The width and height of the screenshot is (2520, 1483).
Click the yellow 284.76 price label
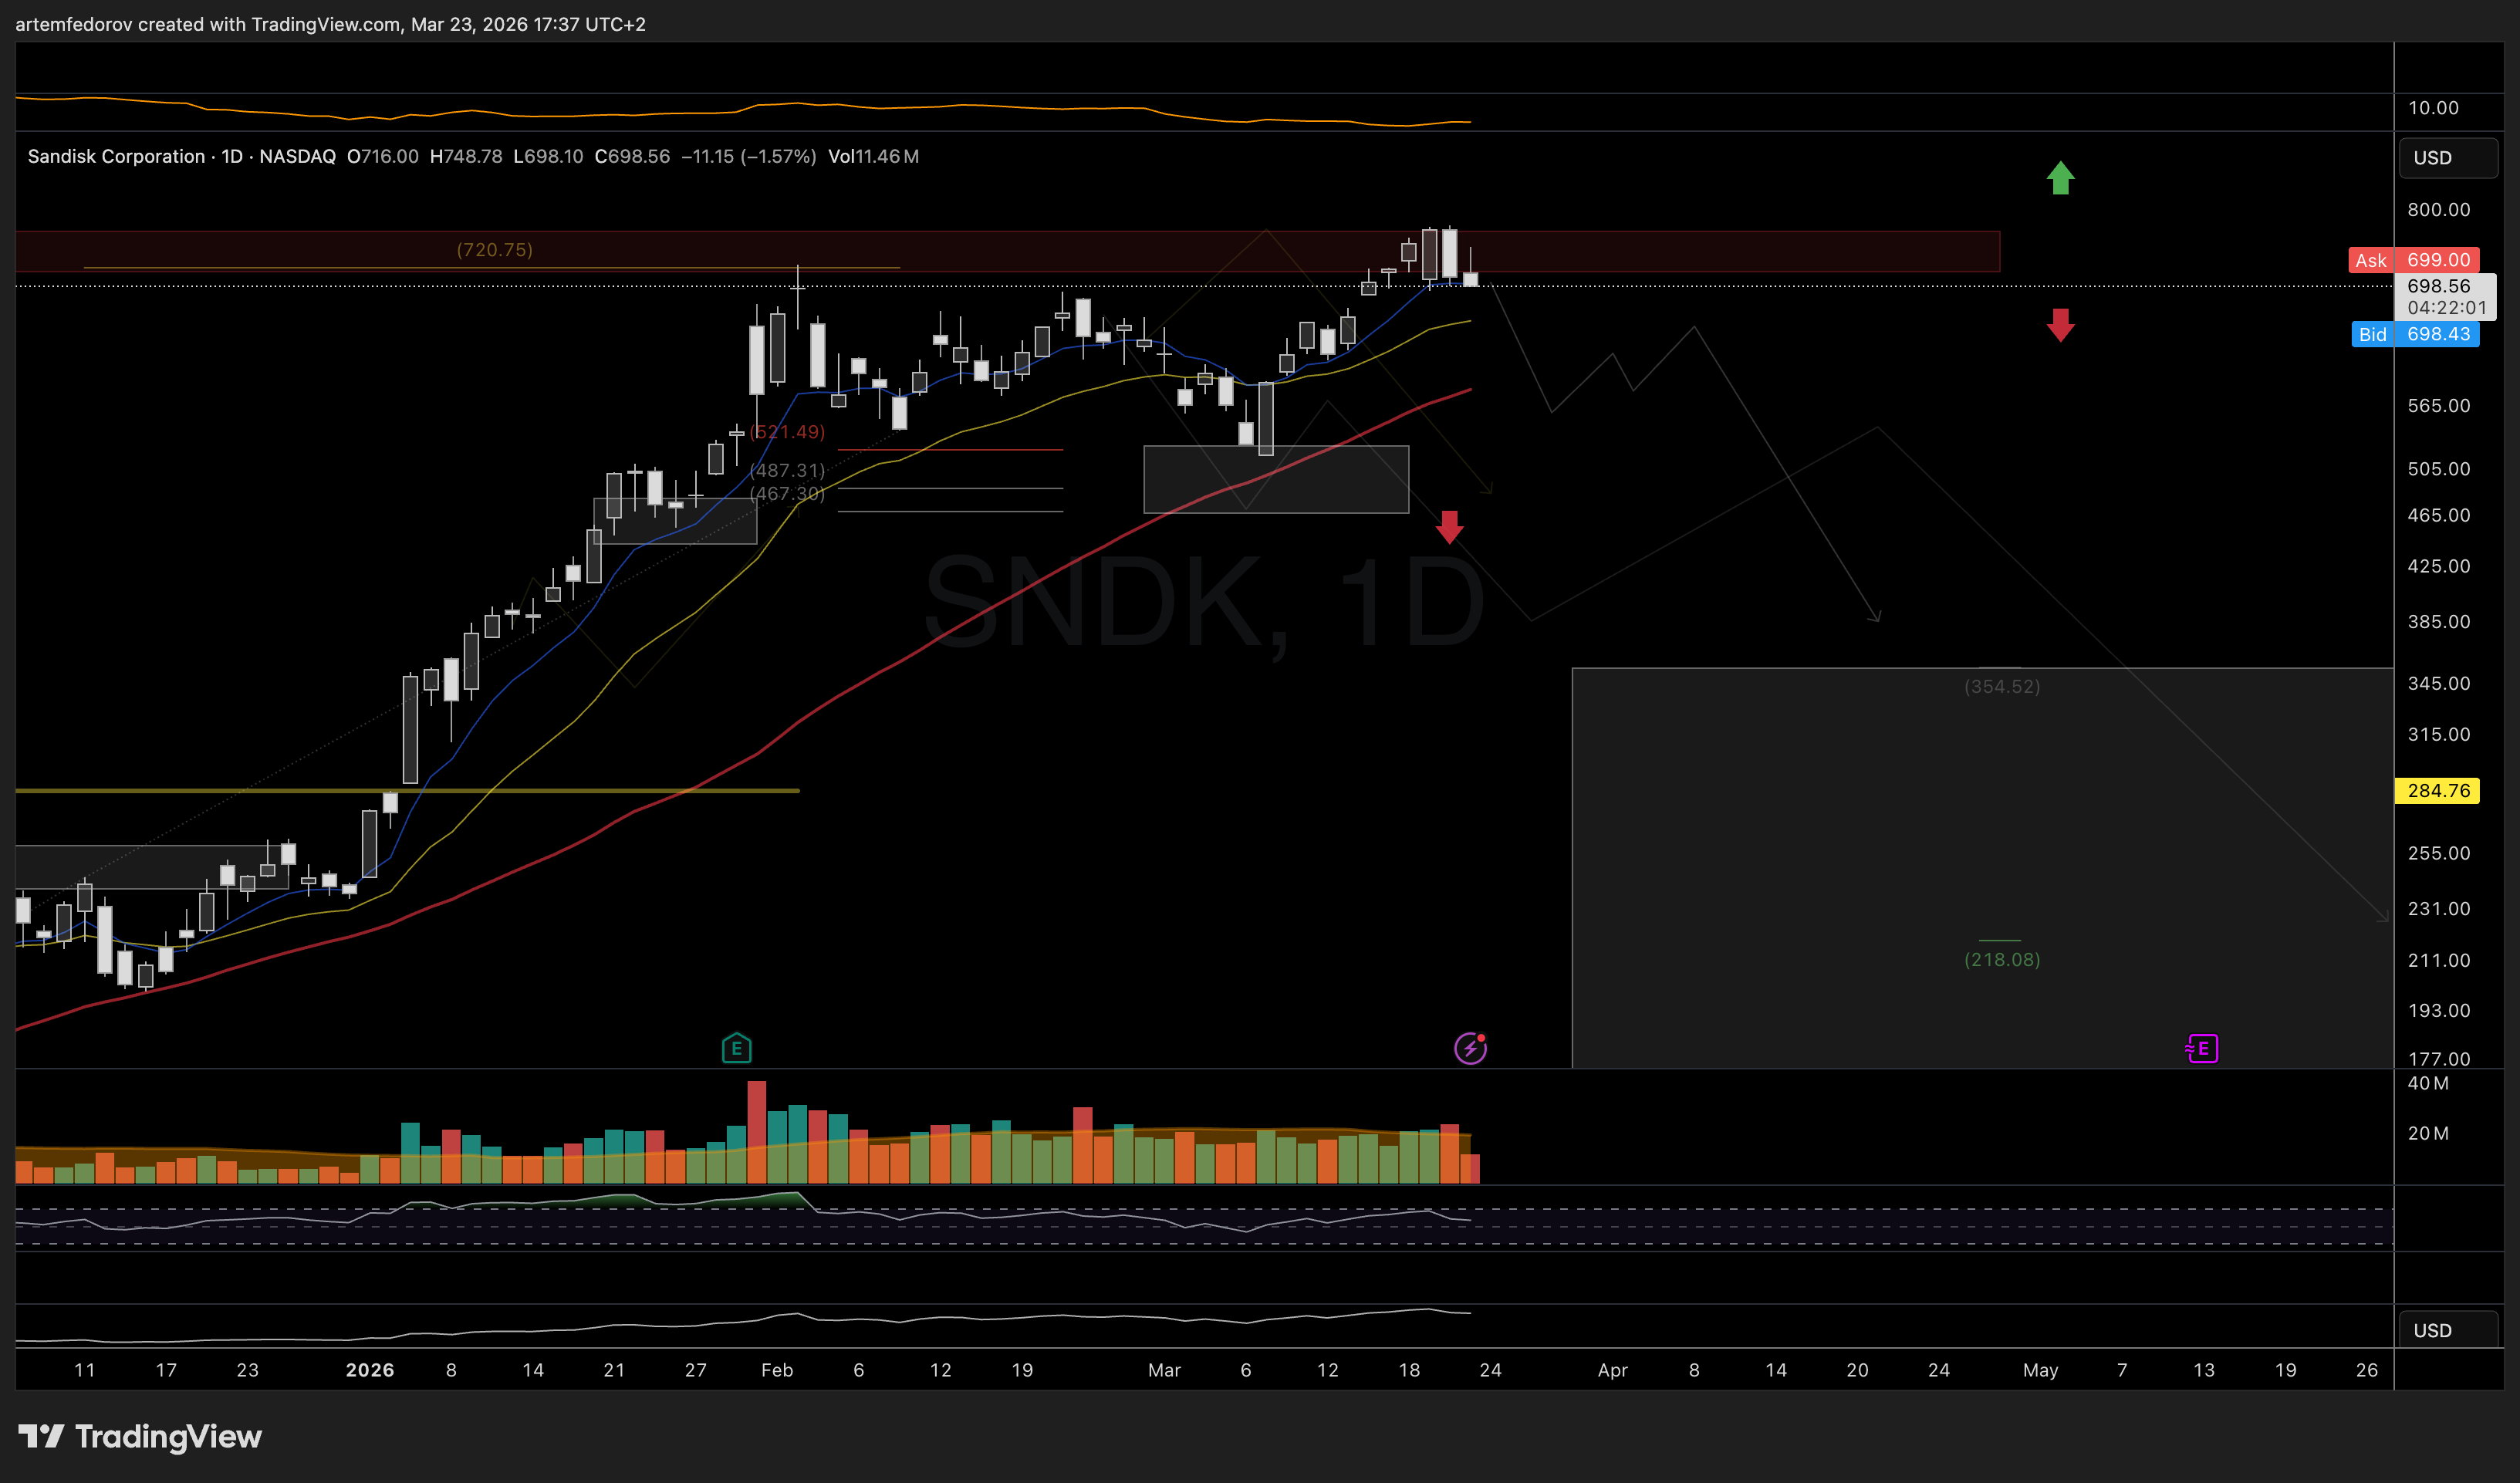pos(2438,790)
